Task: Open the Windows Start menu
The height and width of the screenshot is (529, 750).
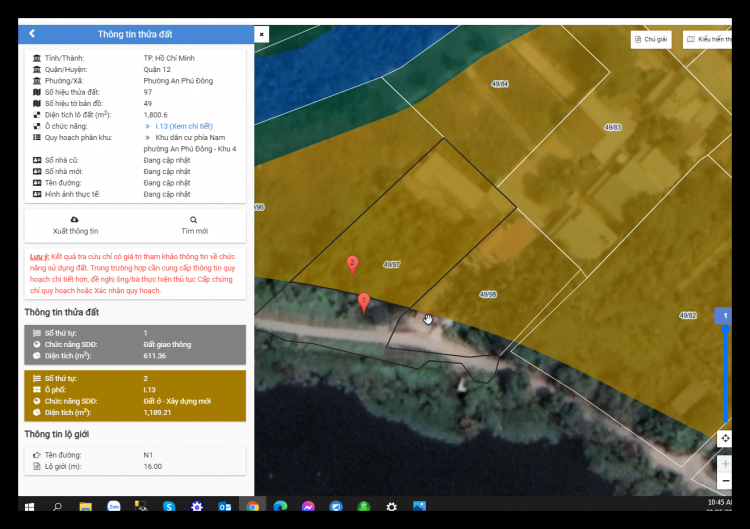Action: click(x=29, y=507)
